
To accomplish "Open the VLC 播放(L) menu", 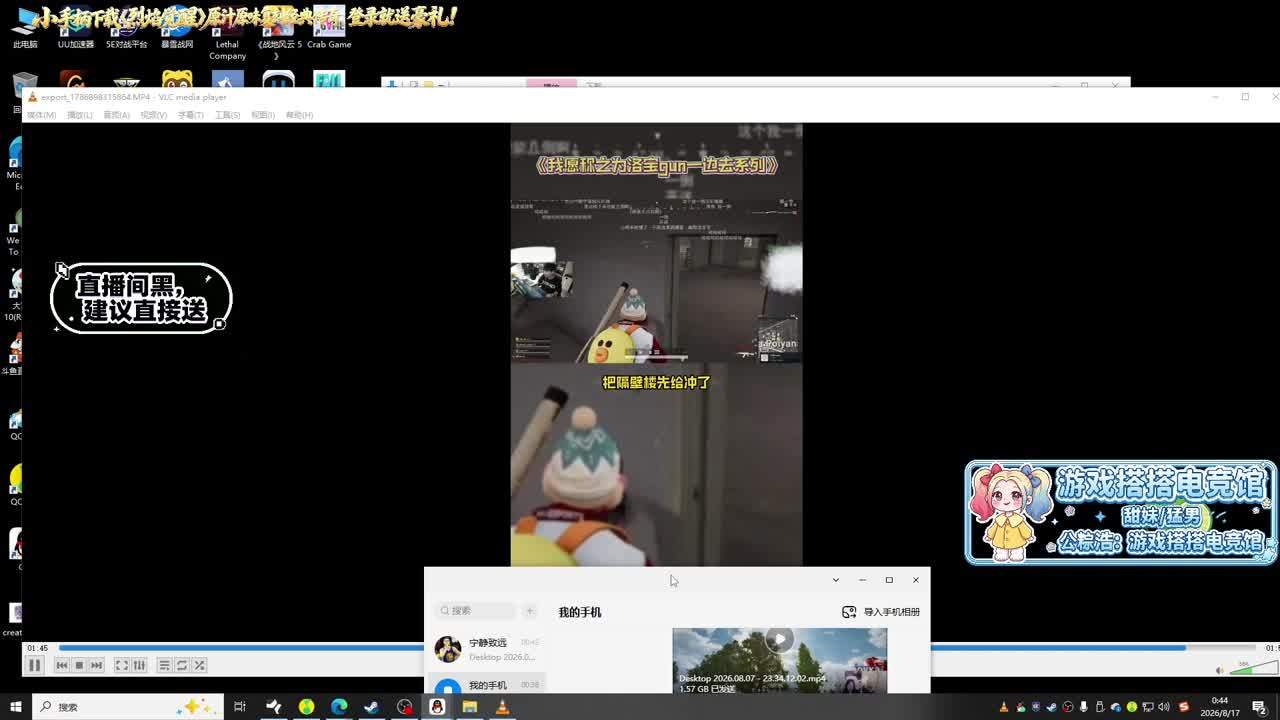I will tap(79, 115).
